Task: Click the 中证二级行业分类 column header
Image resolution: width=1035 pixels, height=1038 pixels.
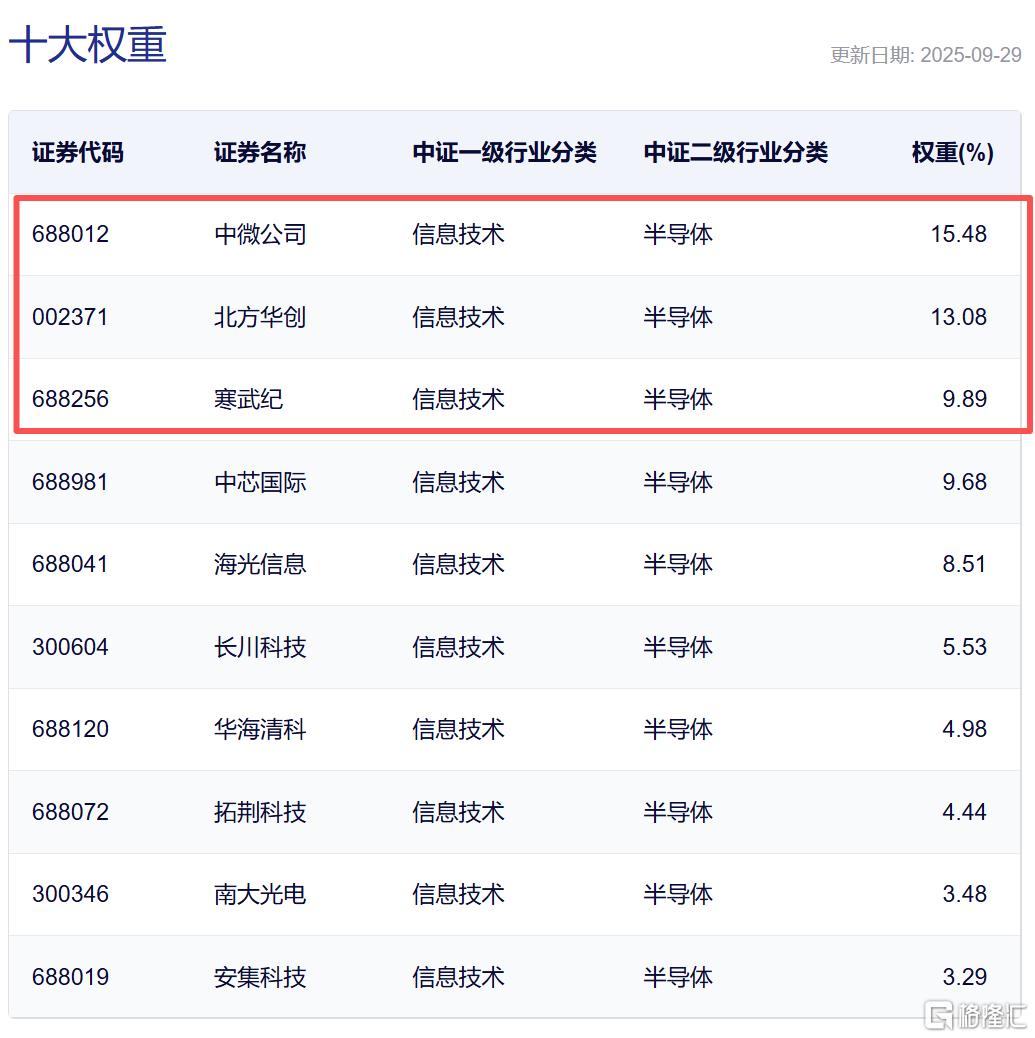Action: pos(736,152)
